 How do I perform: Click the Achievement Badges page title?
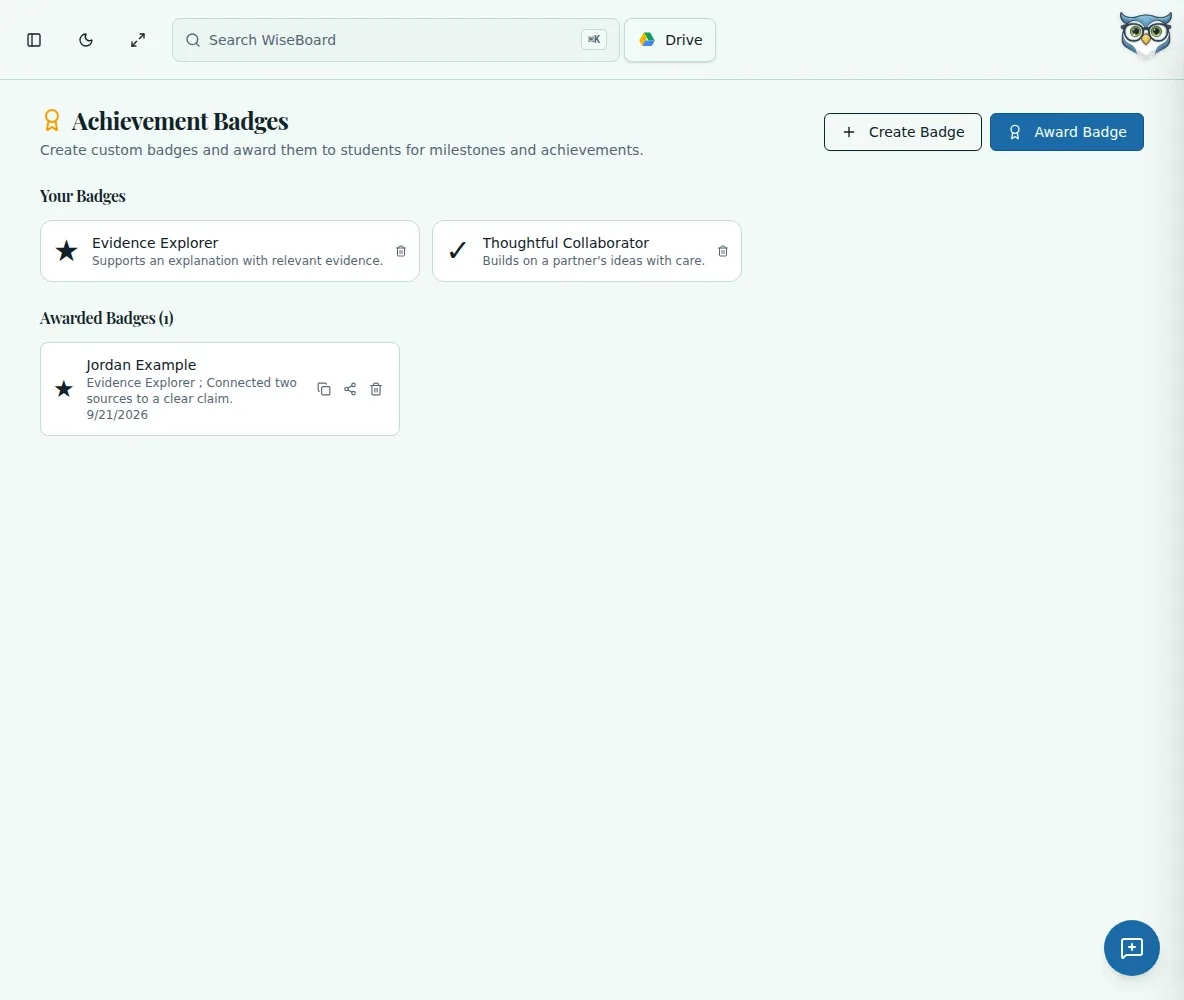[180, 121]
